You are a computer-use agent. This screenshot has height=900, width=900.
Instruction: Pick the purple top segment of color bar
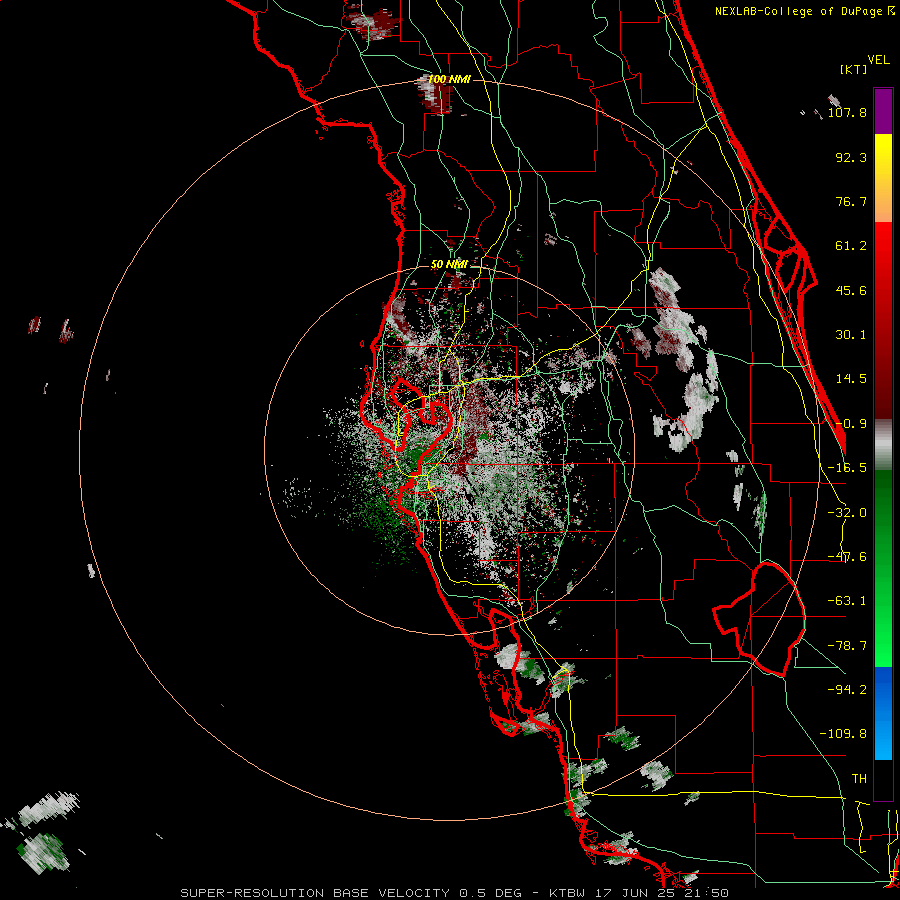(883, 111)
